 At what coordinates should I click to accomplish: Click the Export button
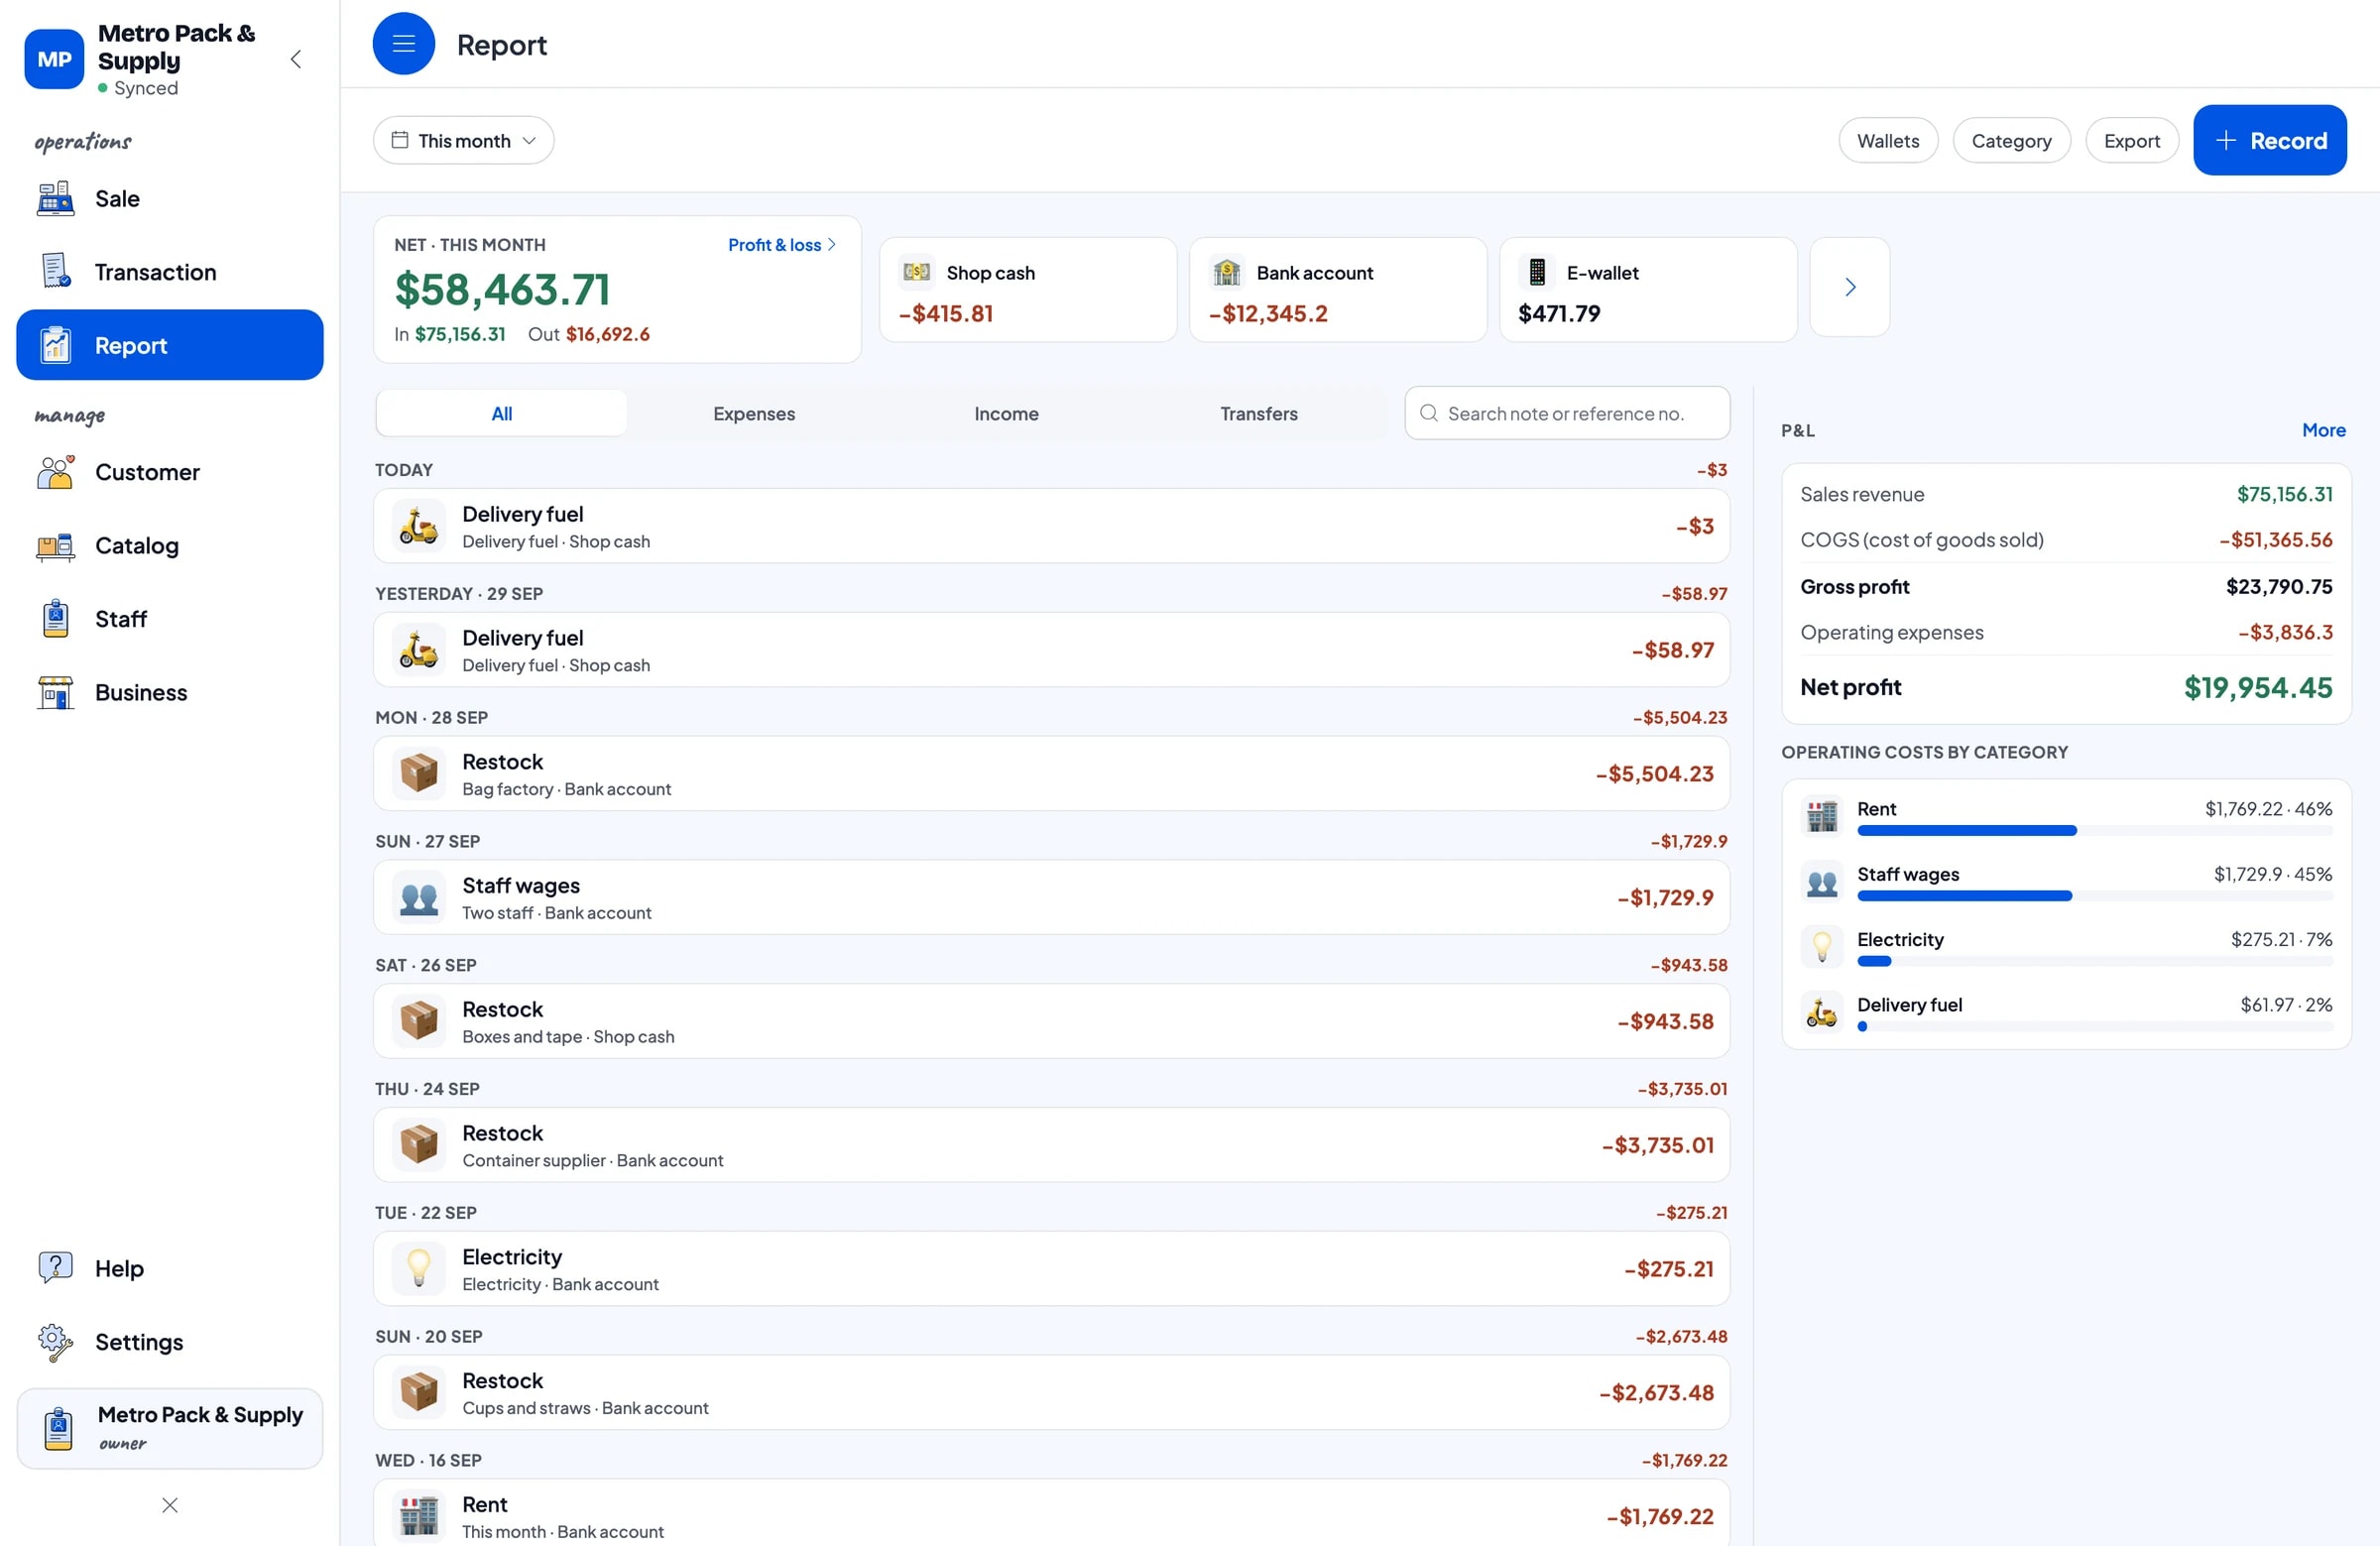click(2132, 140)
